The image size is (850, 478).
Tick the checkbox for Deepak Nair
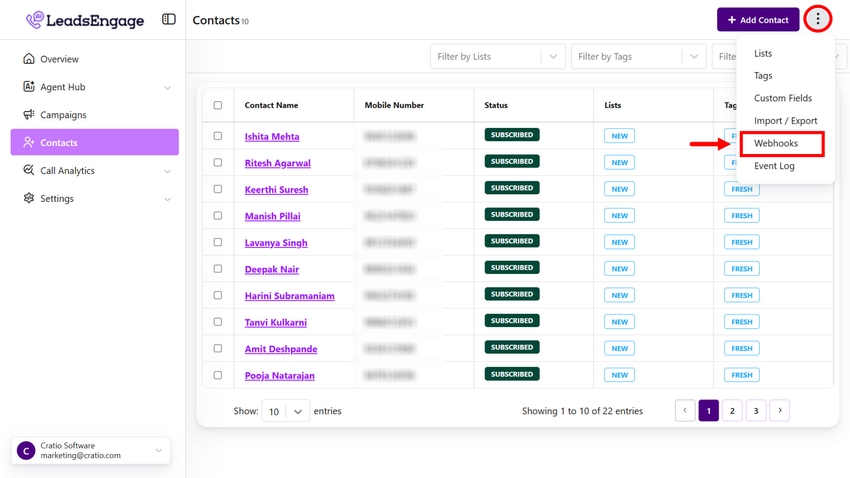(218, 269)
